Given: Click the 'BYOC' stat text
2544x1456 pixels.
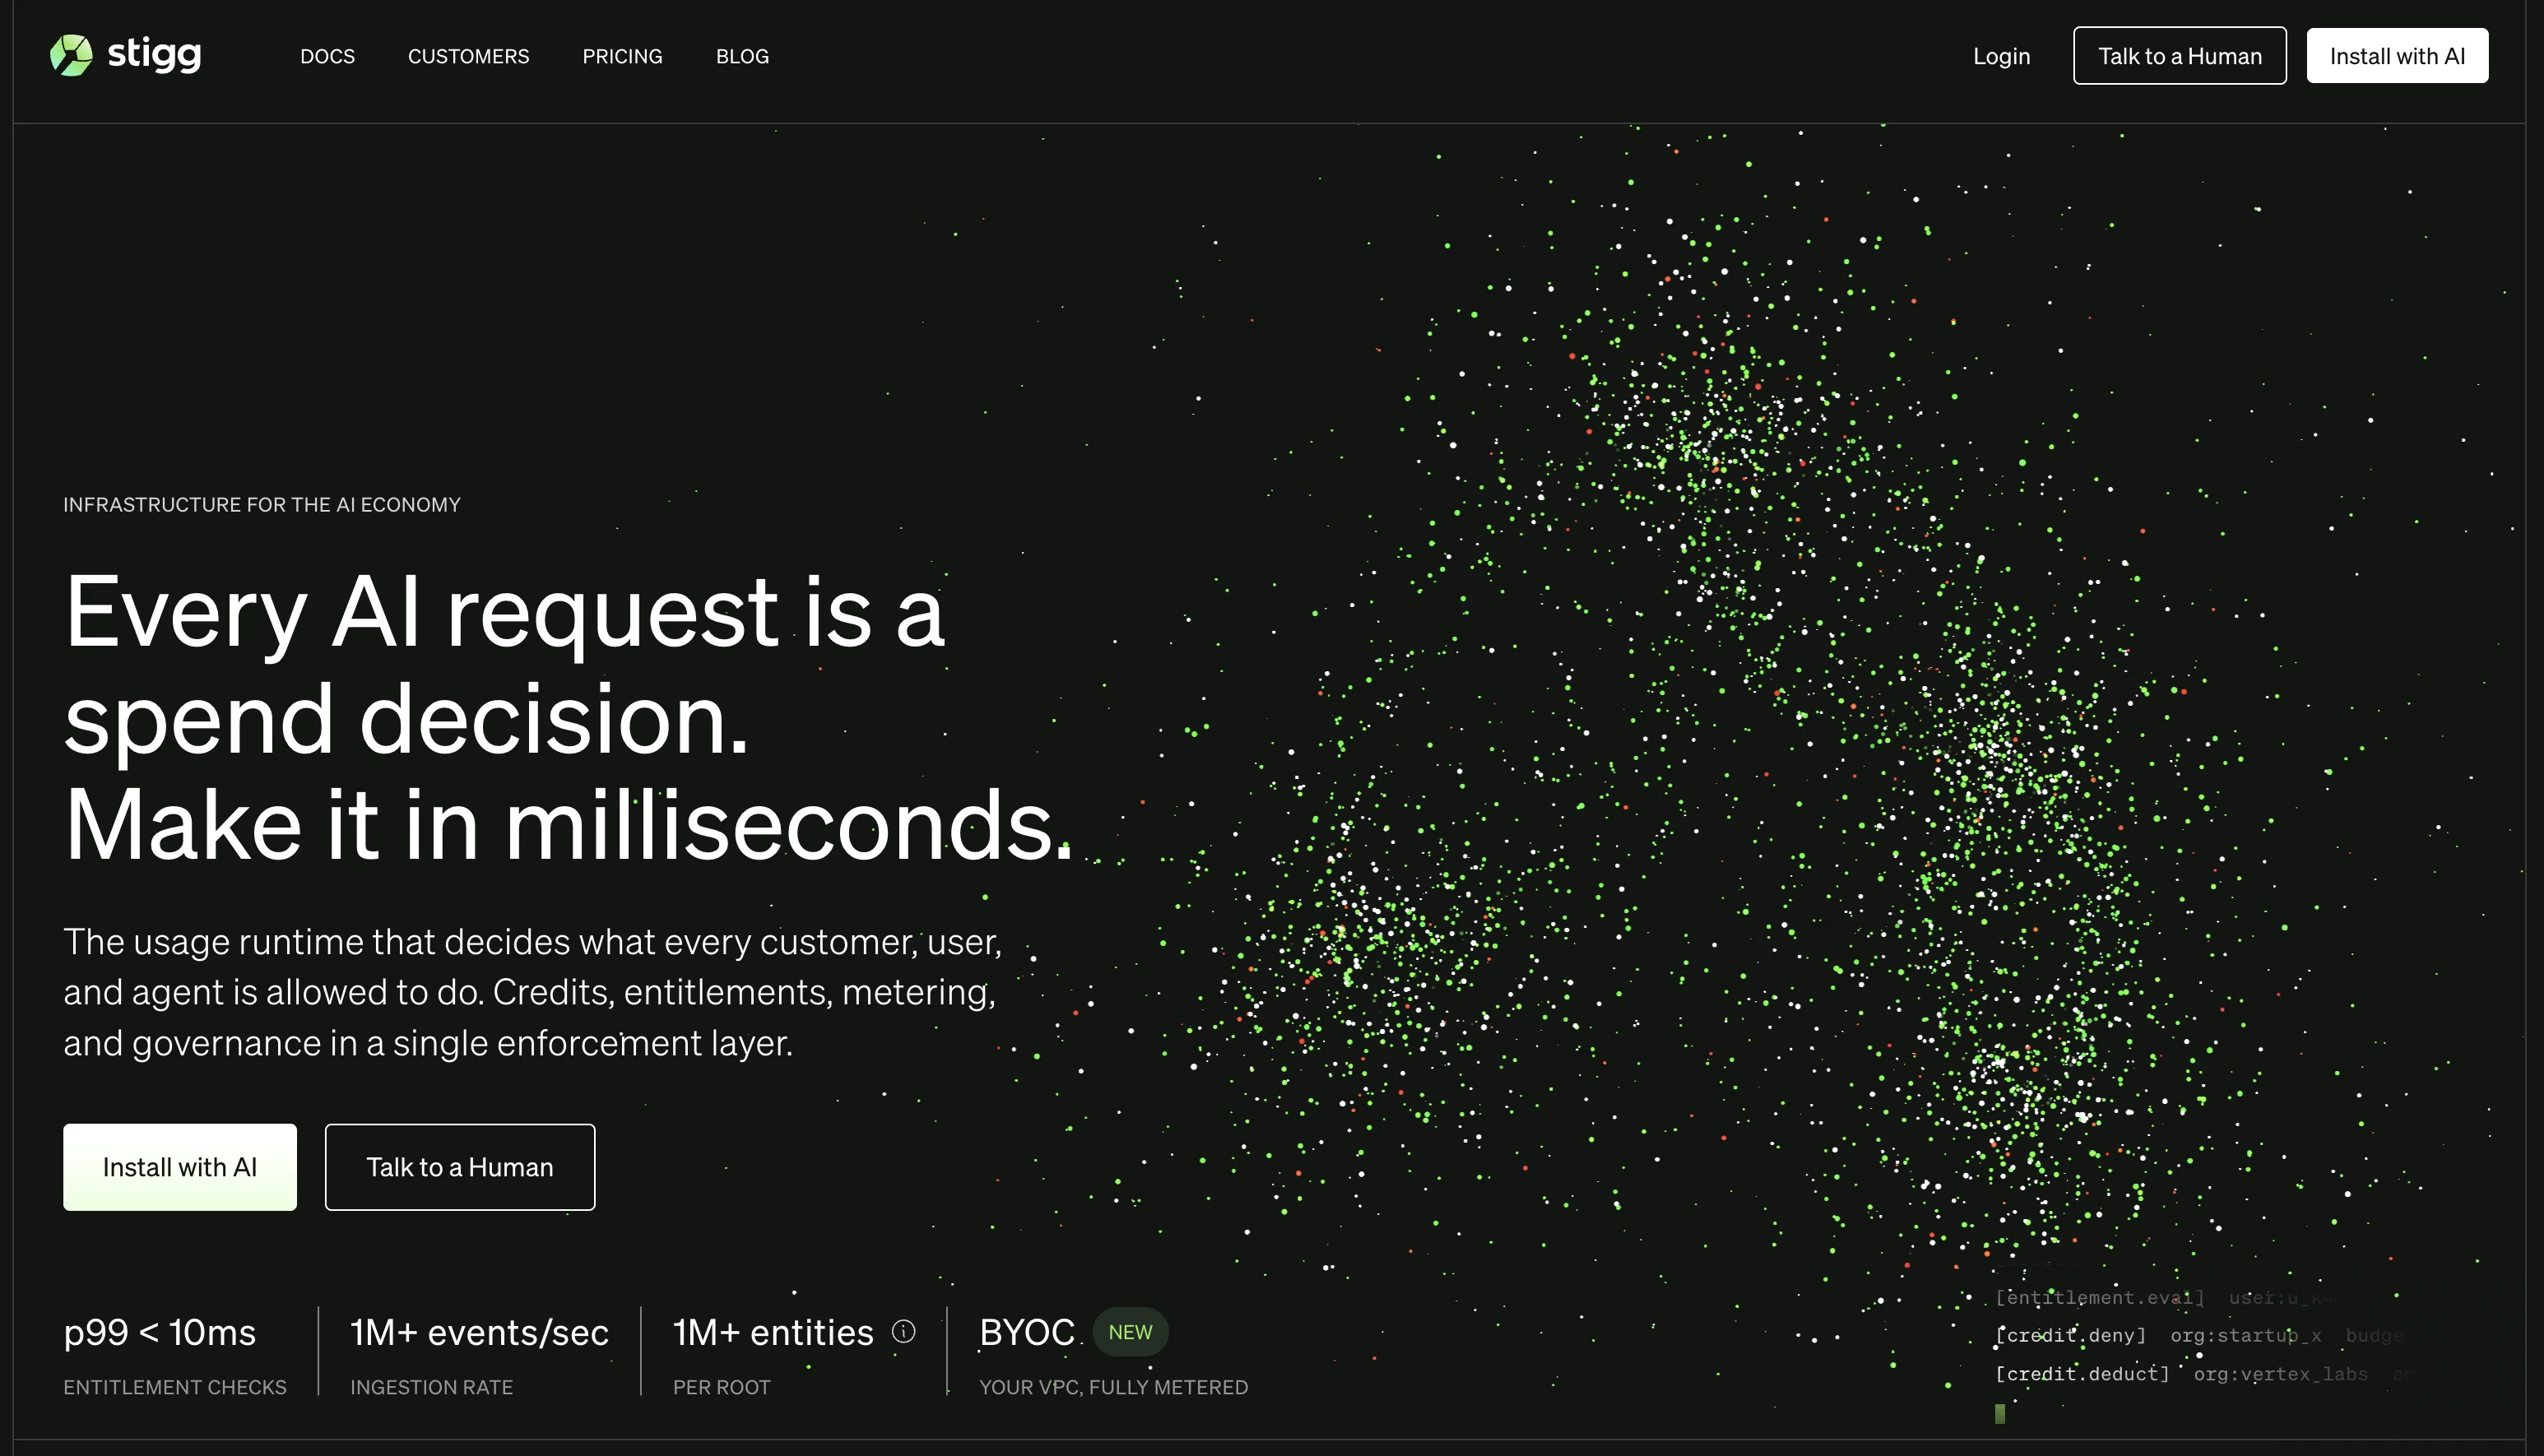Looking at the screenshot, I should 1026,1332.
